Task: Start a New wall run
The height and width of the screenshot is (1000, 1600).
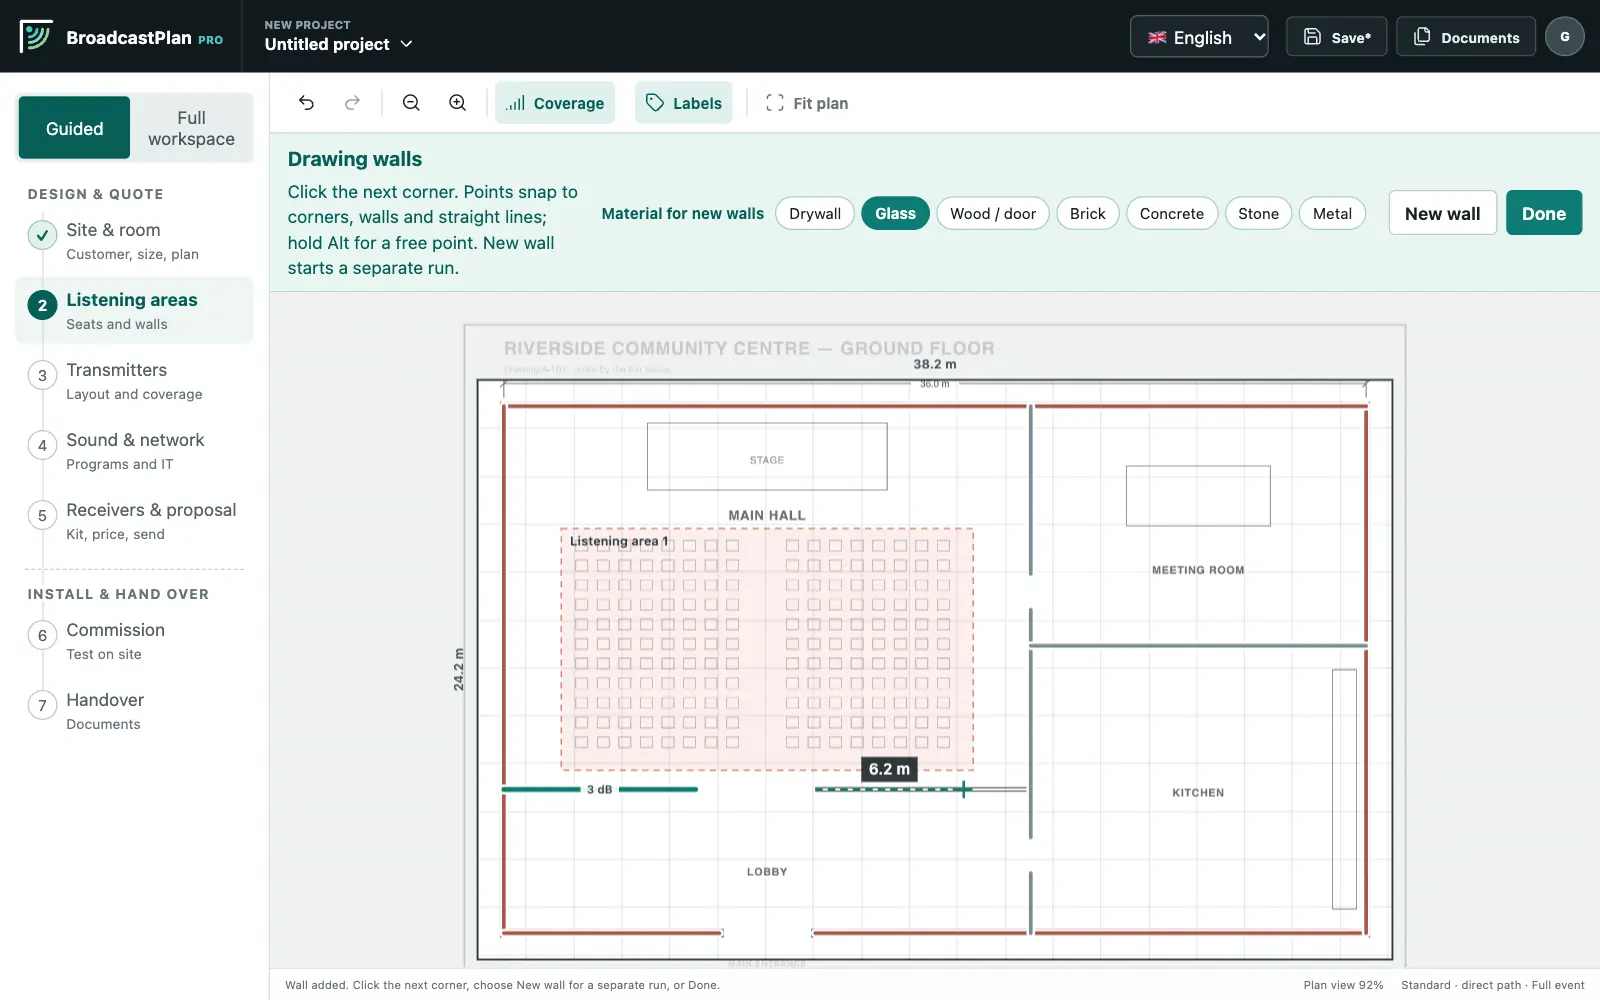Action: 1442,213
